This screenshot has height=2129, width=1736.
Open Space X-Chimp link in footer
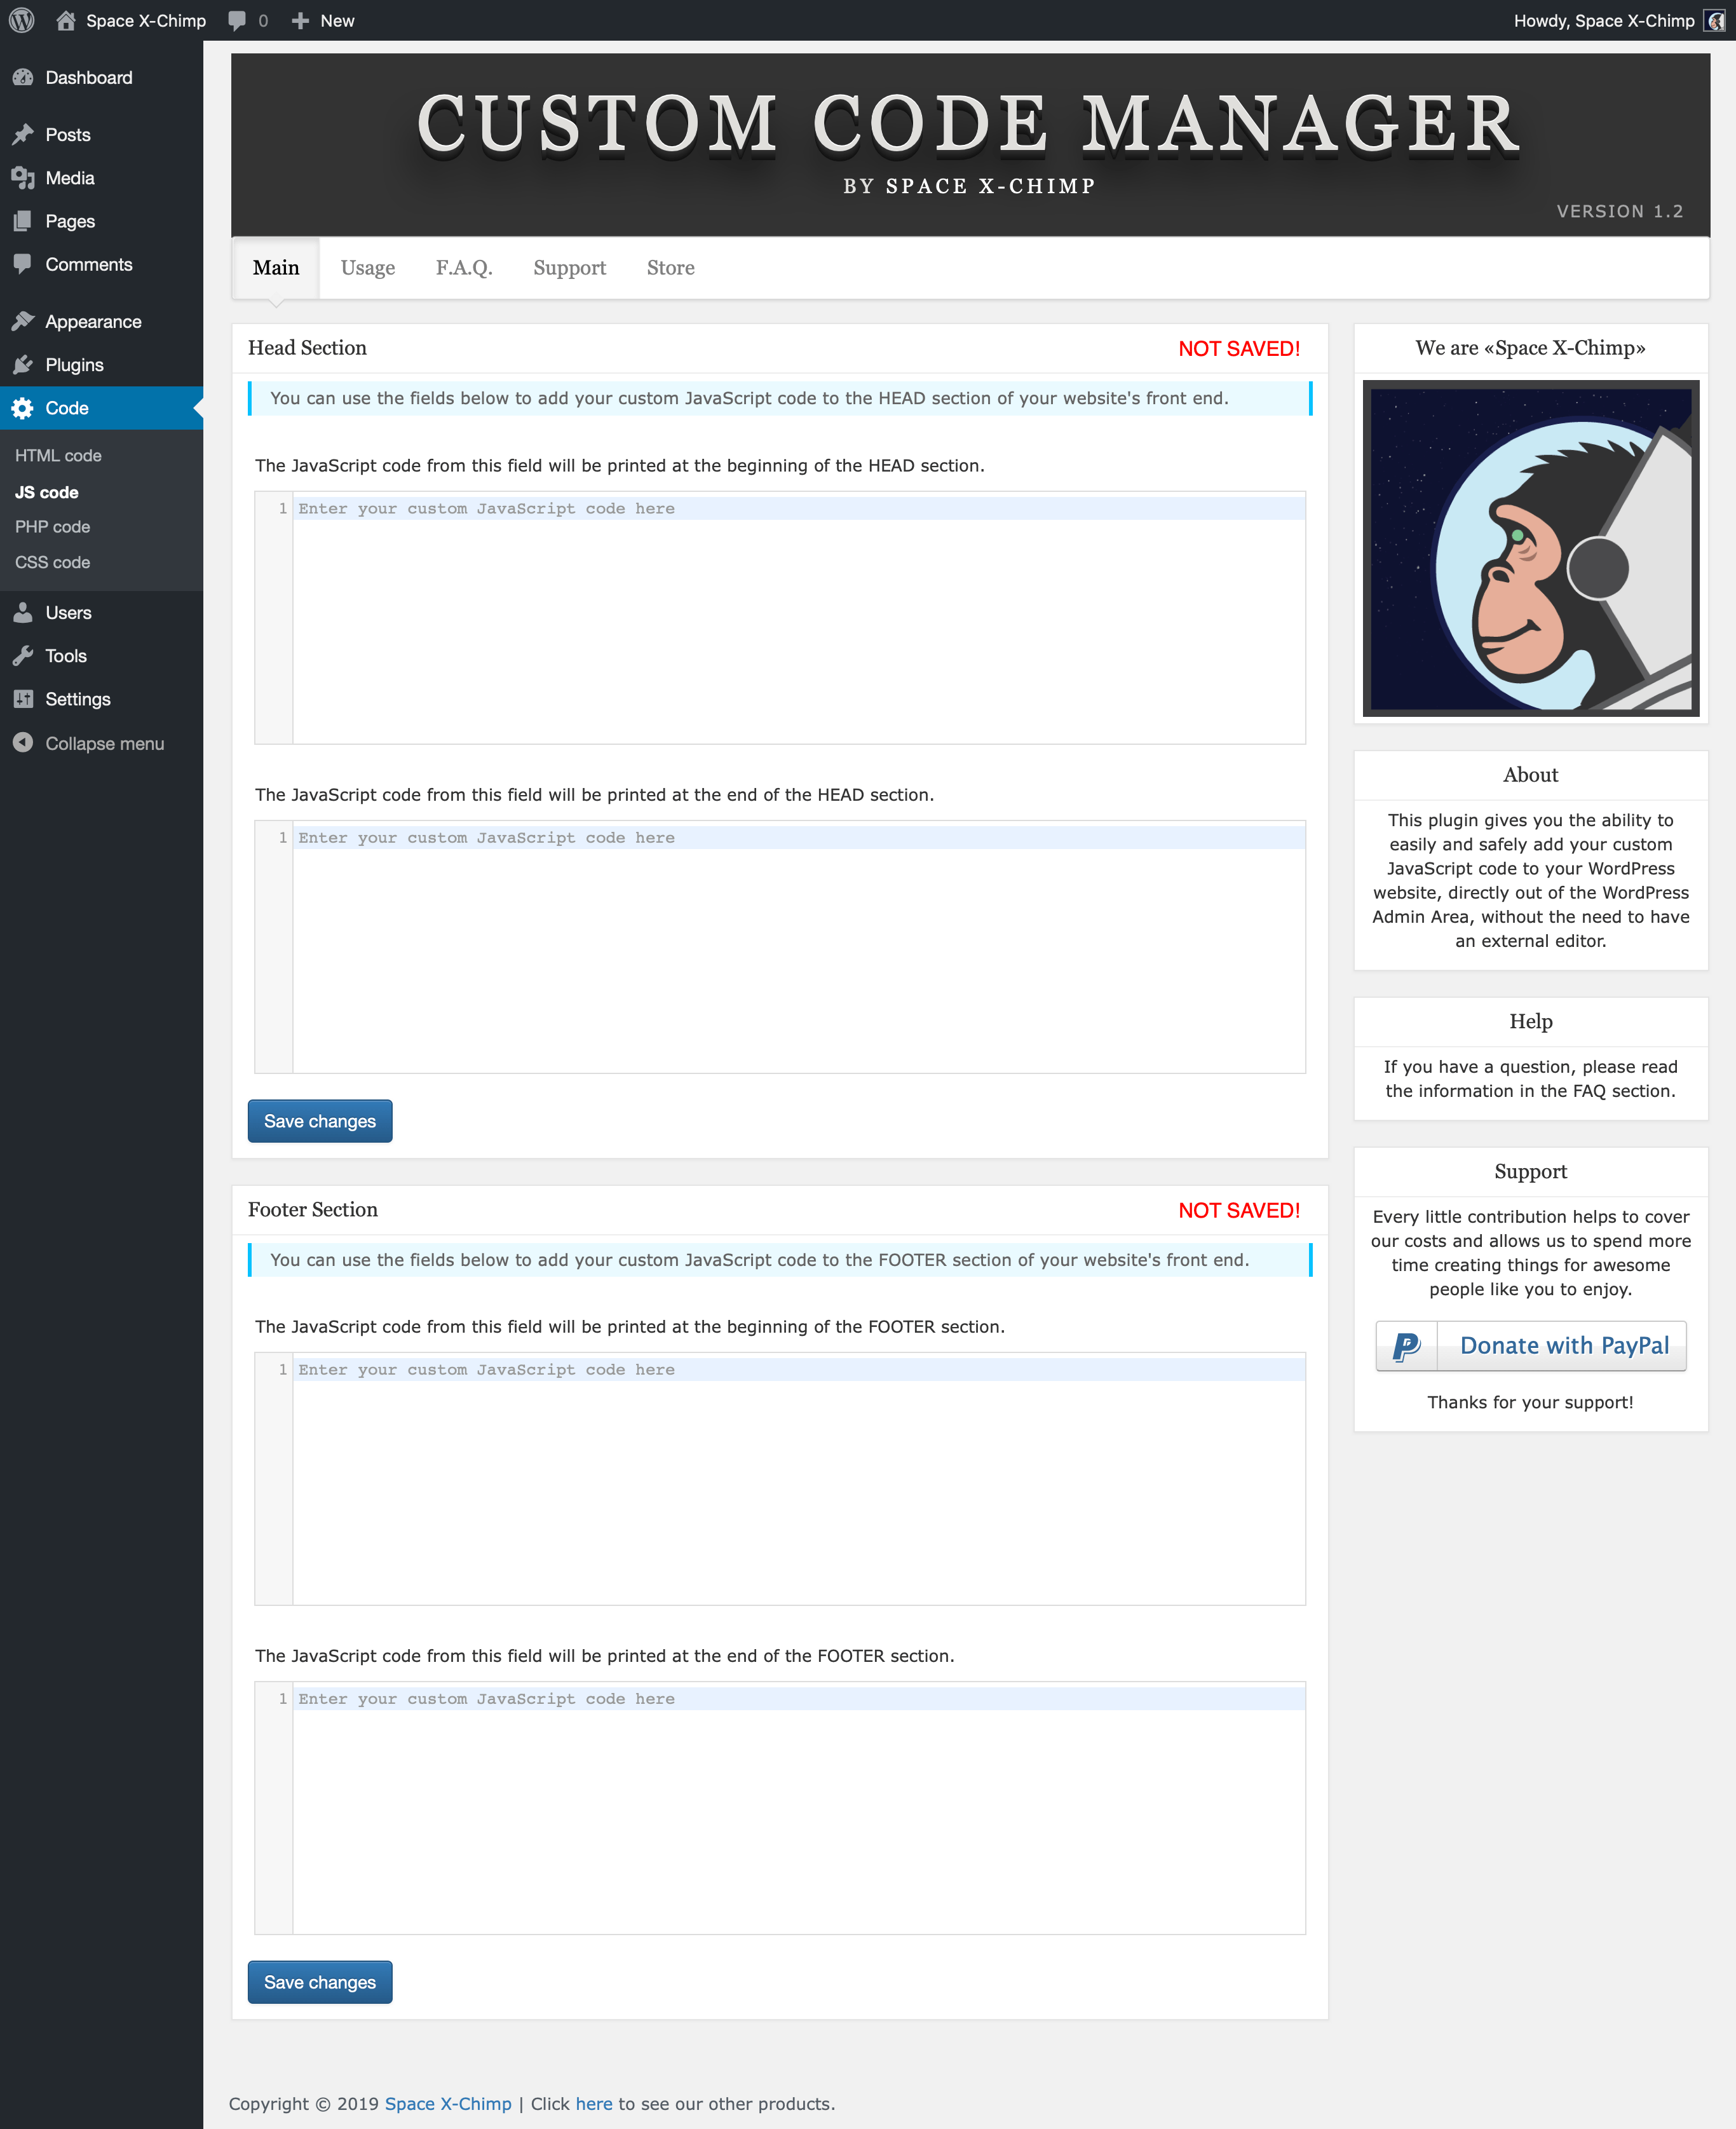click(448, 2103)
